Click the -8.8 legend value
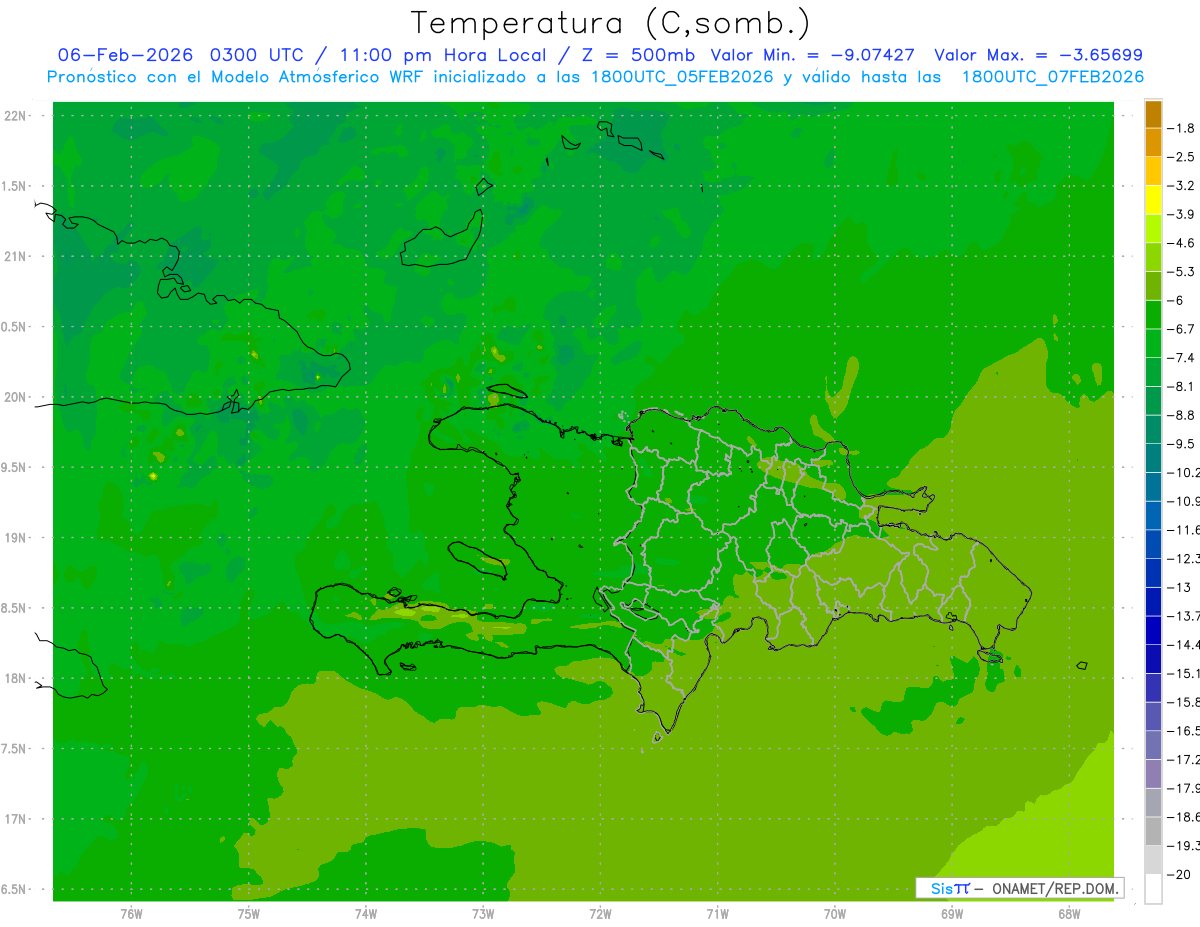The image size is (1200, 927). coord(1182,415)
